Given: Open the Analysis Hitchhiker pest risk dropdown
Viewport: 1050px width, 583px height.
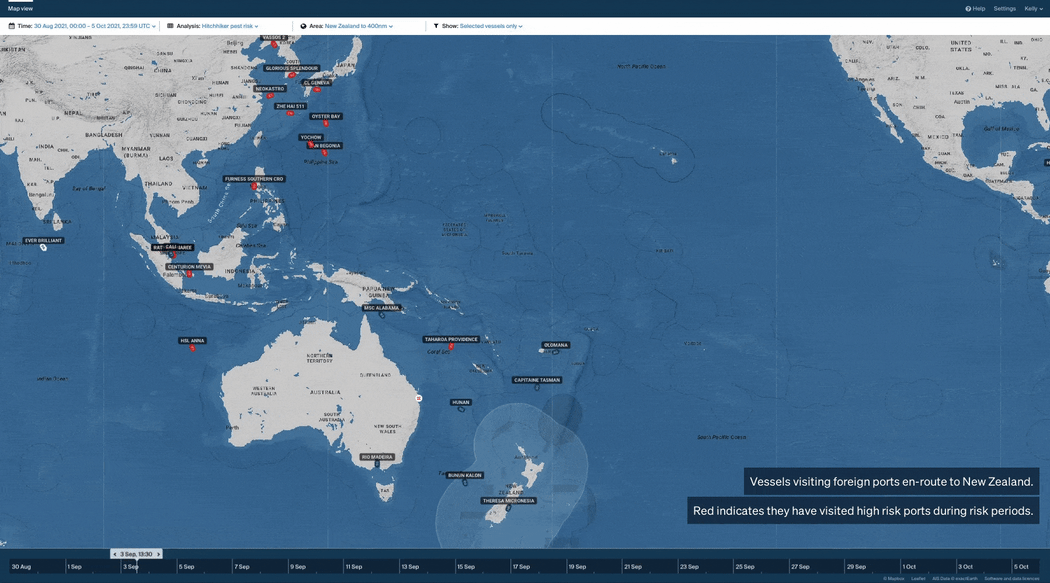Looking at the screenshot, I should pyautogui.click(x=230, y=26).
